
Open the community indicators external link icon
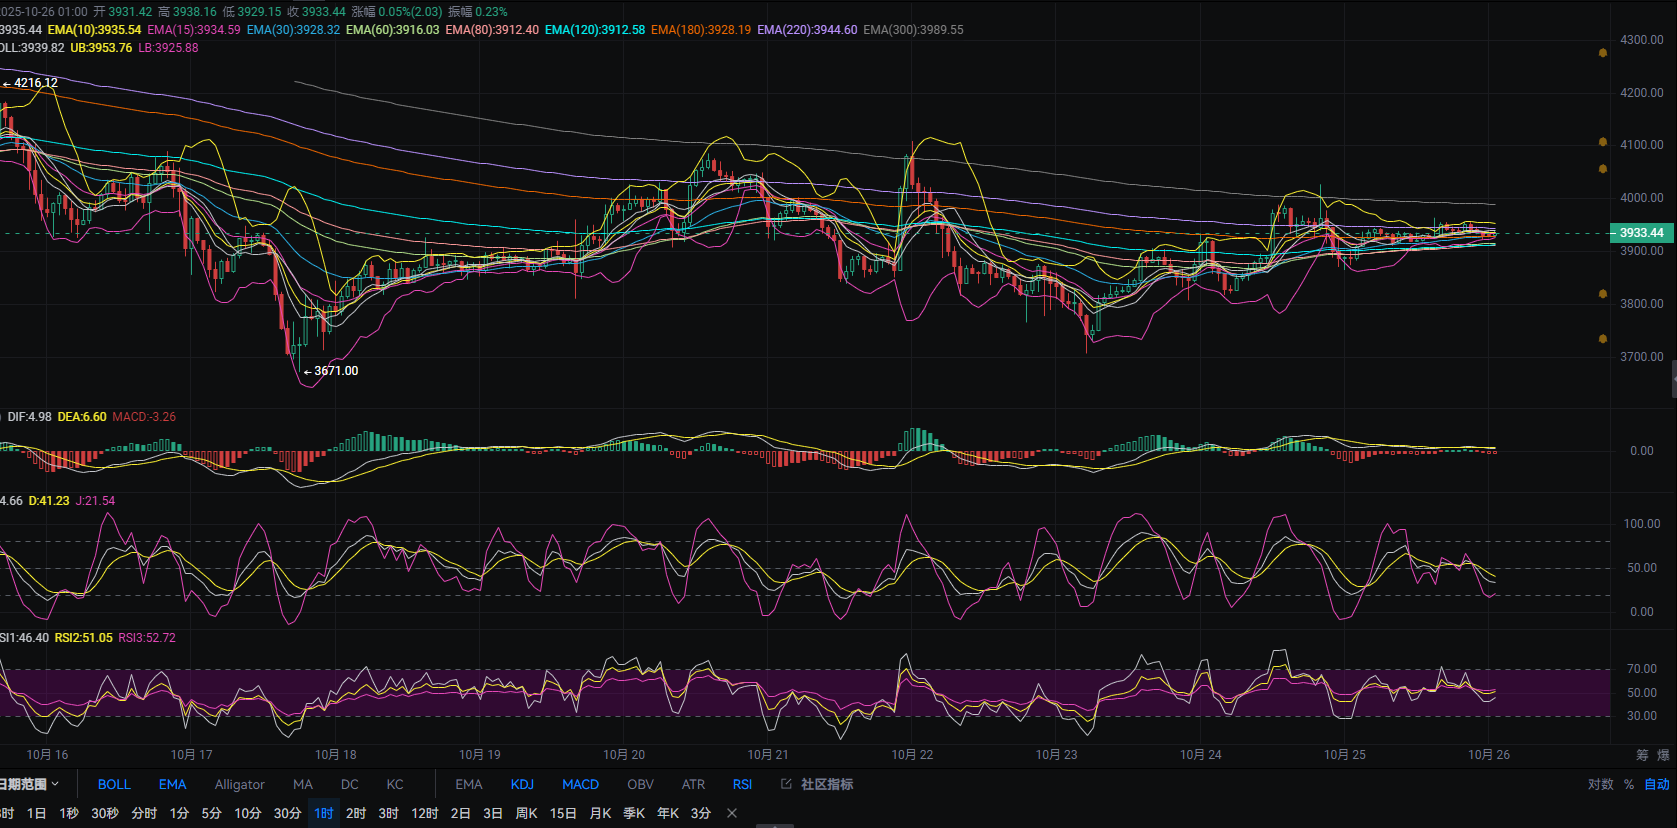(786, 784)
